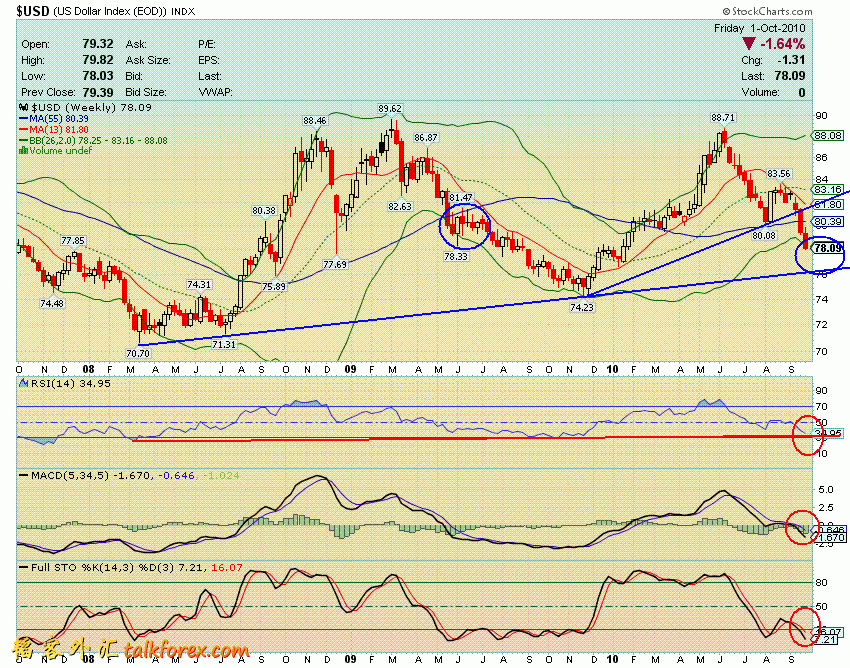Click the 'Bid Size:' label
Image resolution: width=850 pixels, height=668 pixels.
pyautogui.click(x=146, y=92)
